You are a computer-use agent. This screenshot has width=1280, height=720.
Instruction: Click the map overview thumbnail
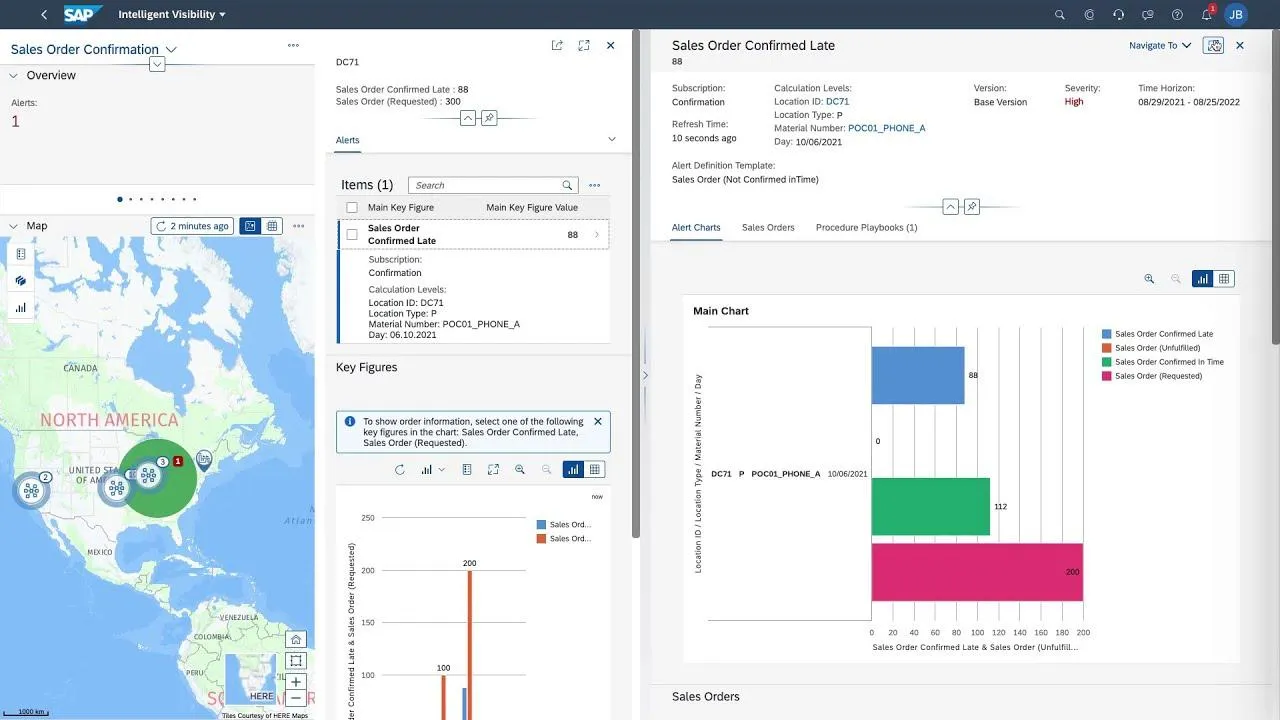click(x=250, y=679)
